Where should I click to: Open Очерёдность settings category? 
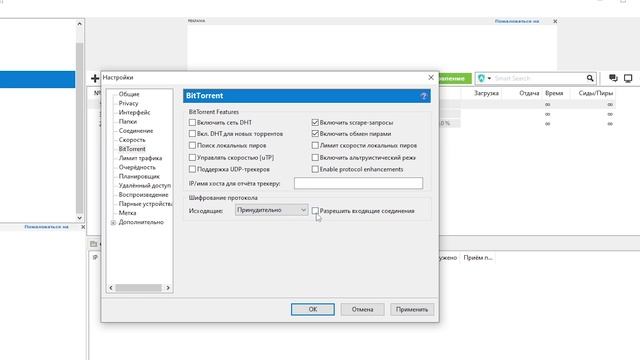pyautogui.click(x=137, y=167)
